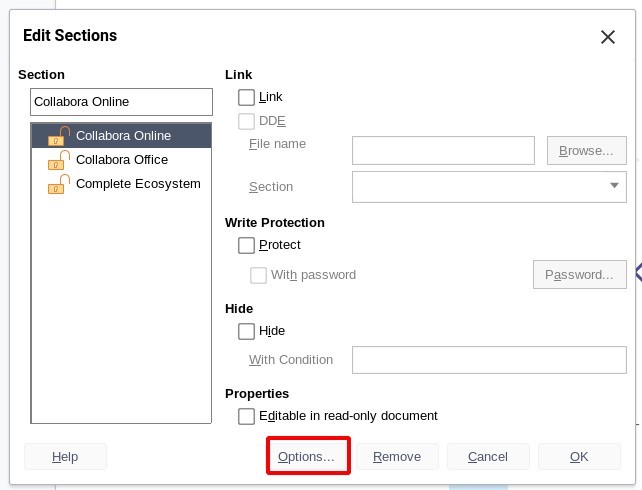Click the padlock icon beside Collabora Online

click(59, 136)
